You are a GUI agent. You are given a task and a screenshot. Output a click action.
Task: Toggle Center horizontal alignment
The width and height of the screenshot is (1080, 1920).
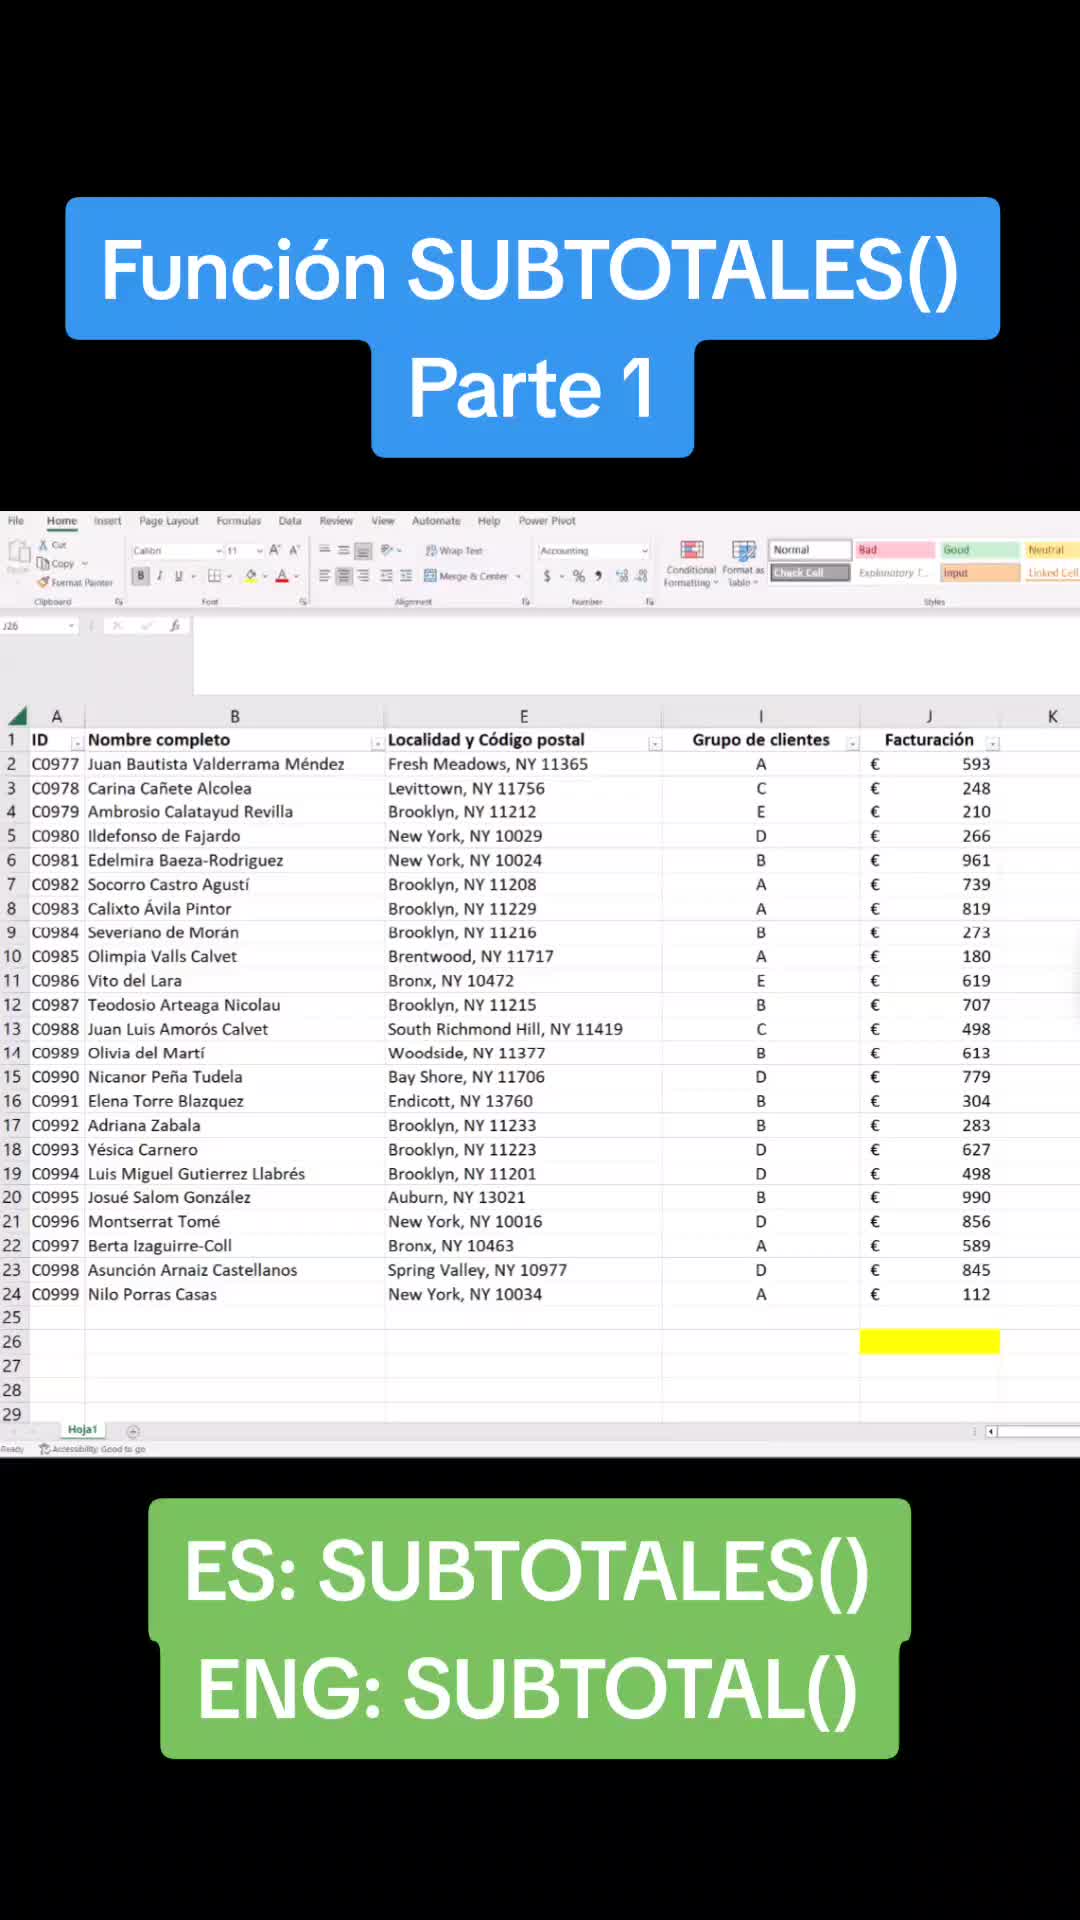[x=344, y=576]
